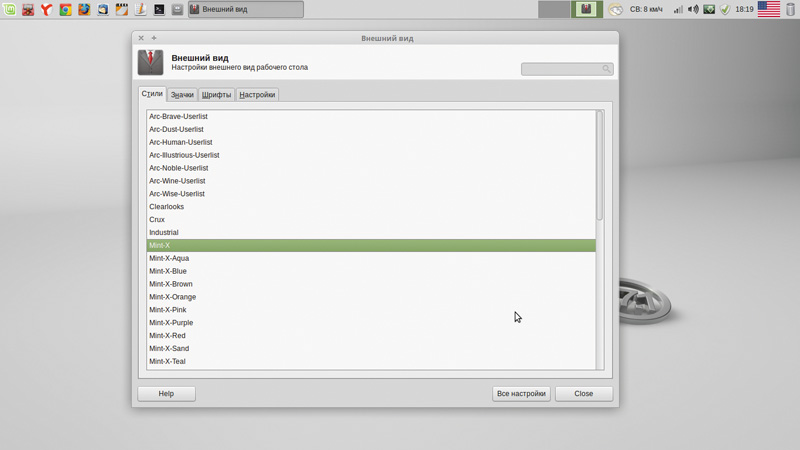800x450 pixels.
Task: Choose the Crux theme
Action: point(371,219)
